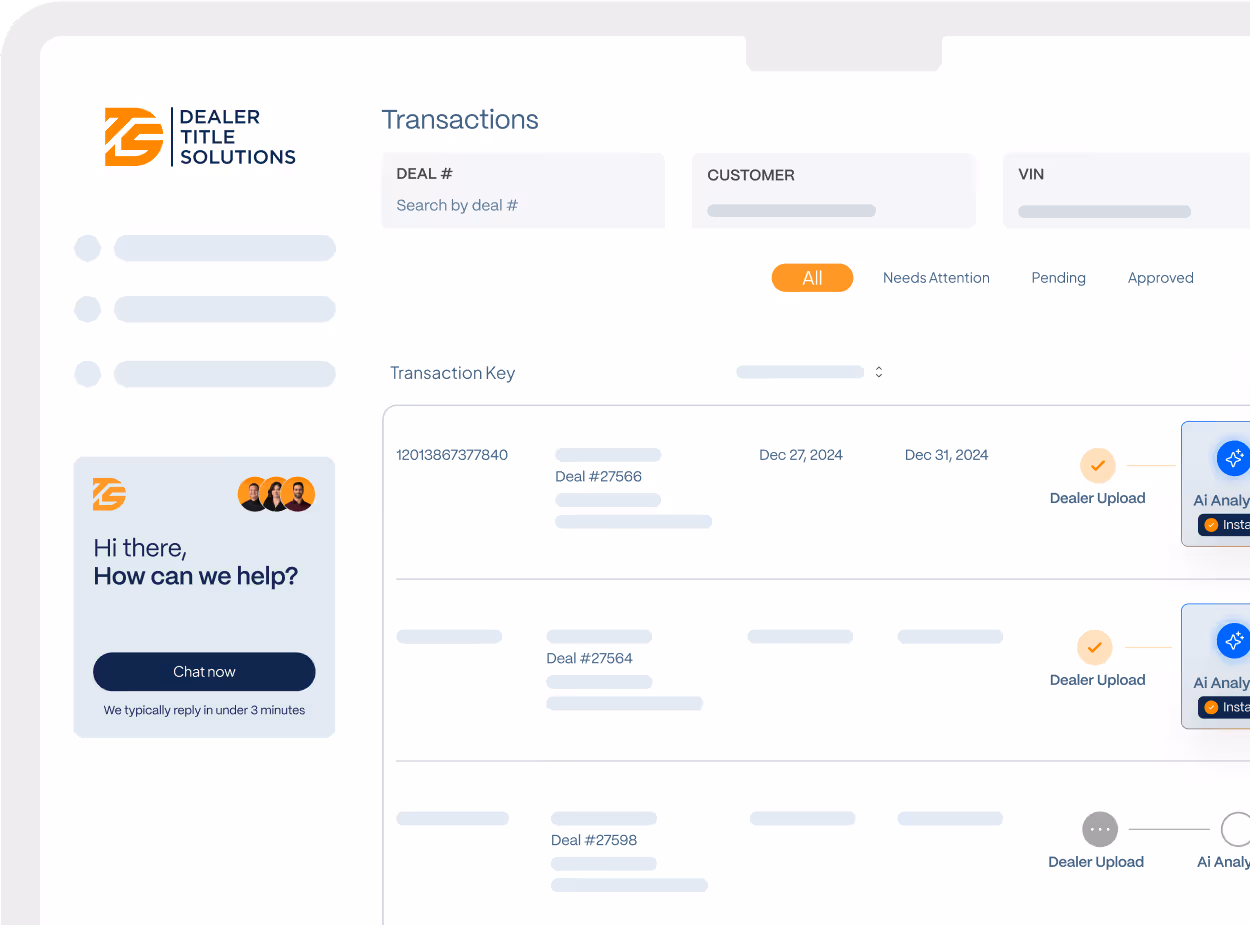This screenshot has height=925, width=1250.
Task: Click the sort arrows next to Transaction Key header
Action: [x=879, y=372]
